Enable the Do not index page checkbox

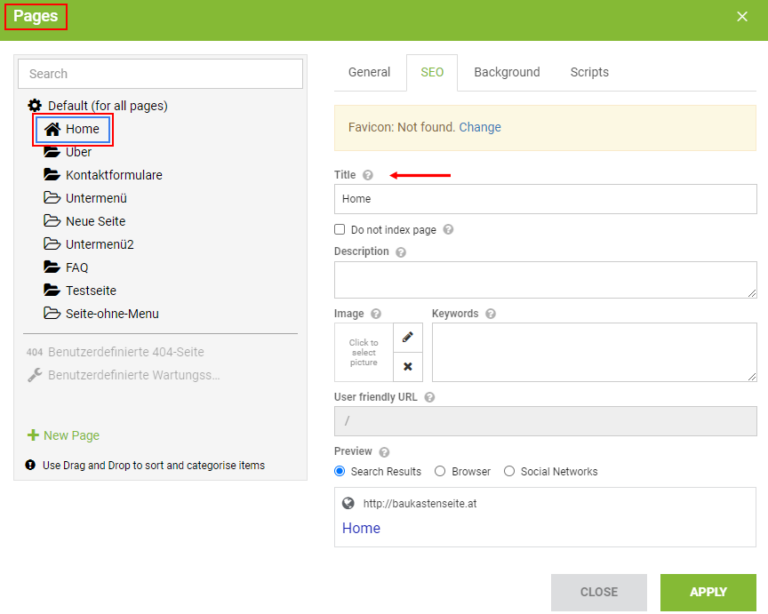tap(339, 229)
